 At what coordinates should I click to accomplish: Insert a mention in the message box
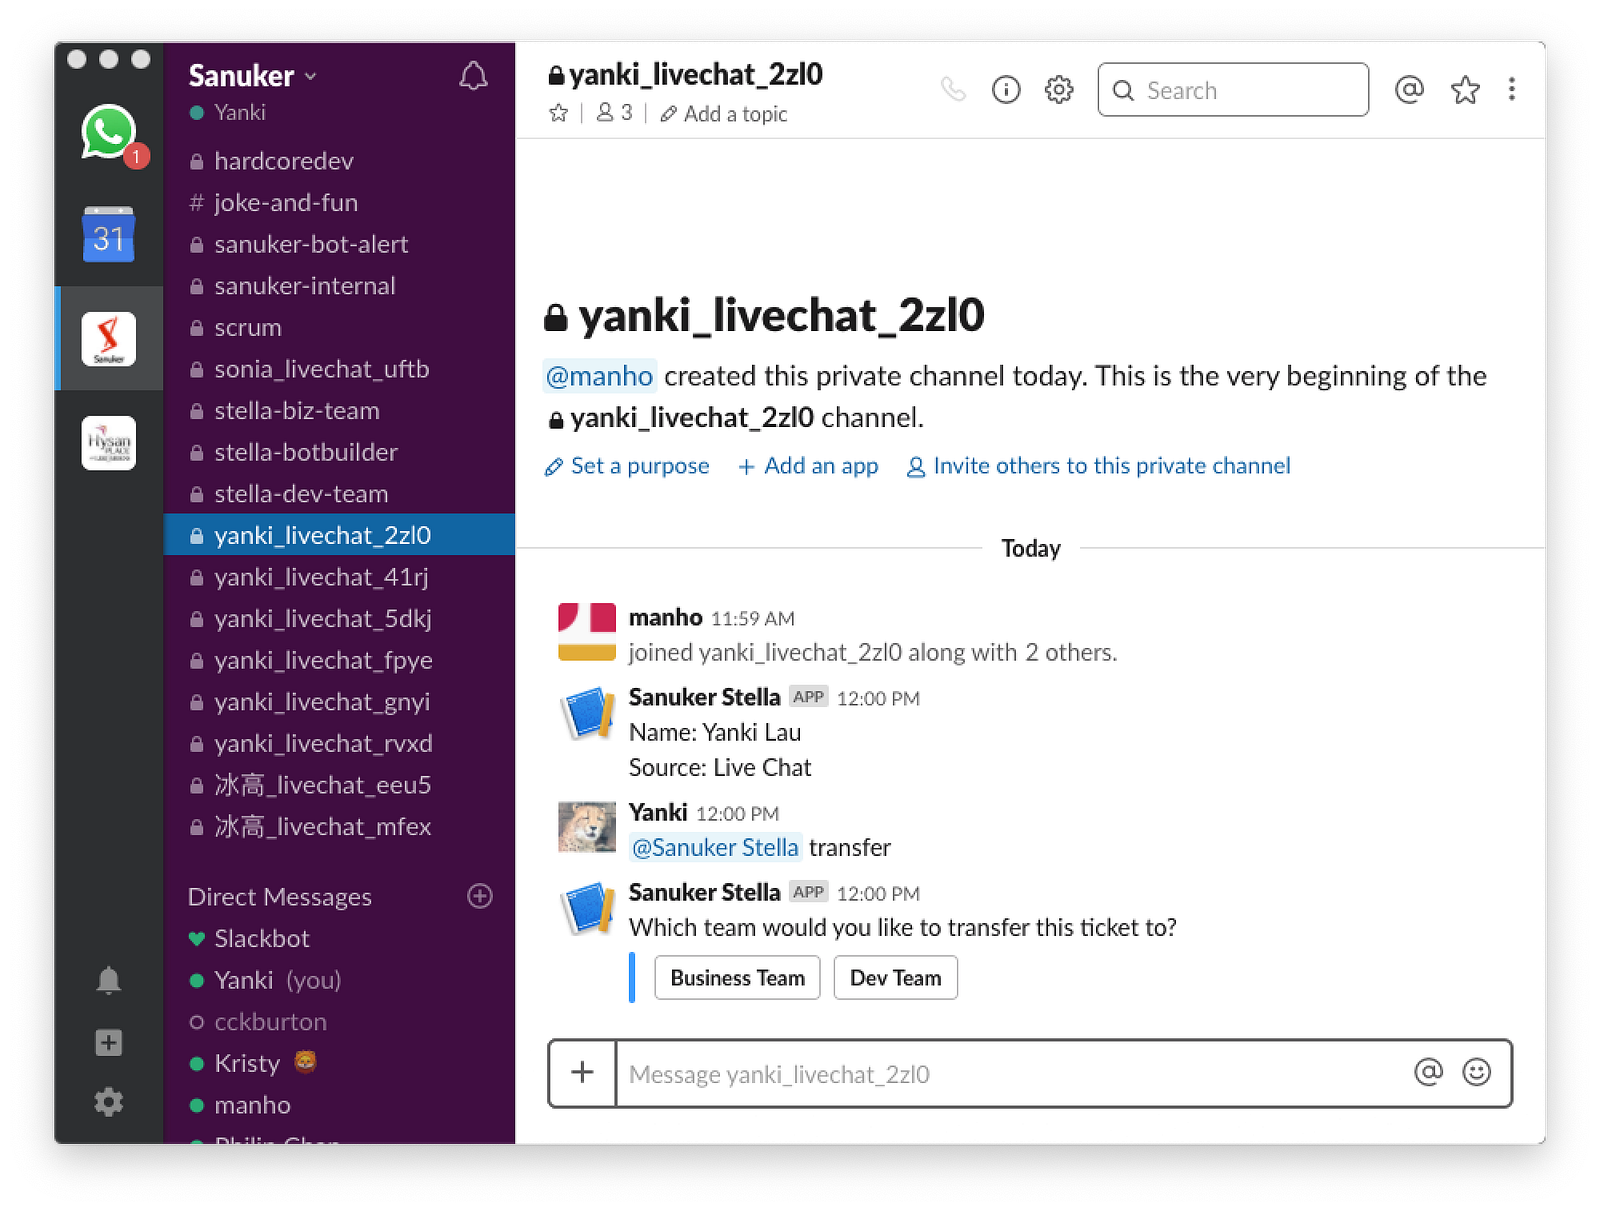point(1429,1072)
